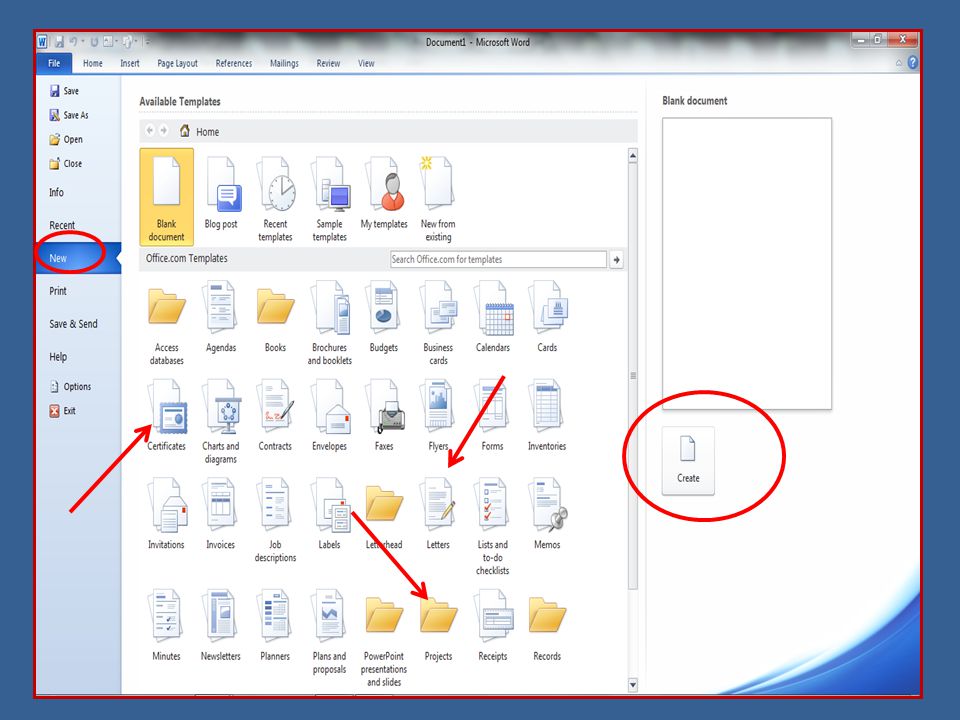
Task: Open Business cards templates
Action: [438, 324]
